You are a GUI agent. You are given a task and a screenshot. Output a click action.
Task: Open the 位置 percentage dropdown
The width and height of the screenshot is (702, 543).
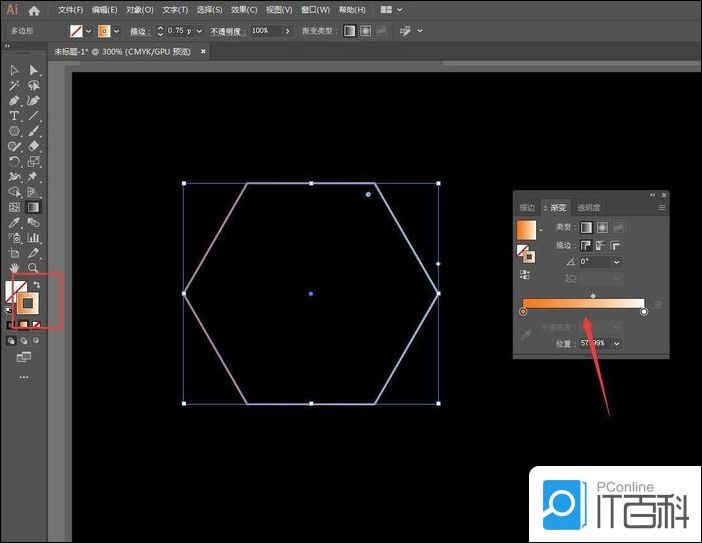(616, 343)
